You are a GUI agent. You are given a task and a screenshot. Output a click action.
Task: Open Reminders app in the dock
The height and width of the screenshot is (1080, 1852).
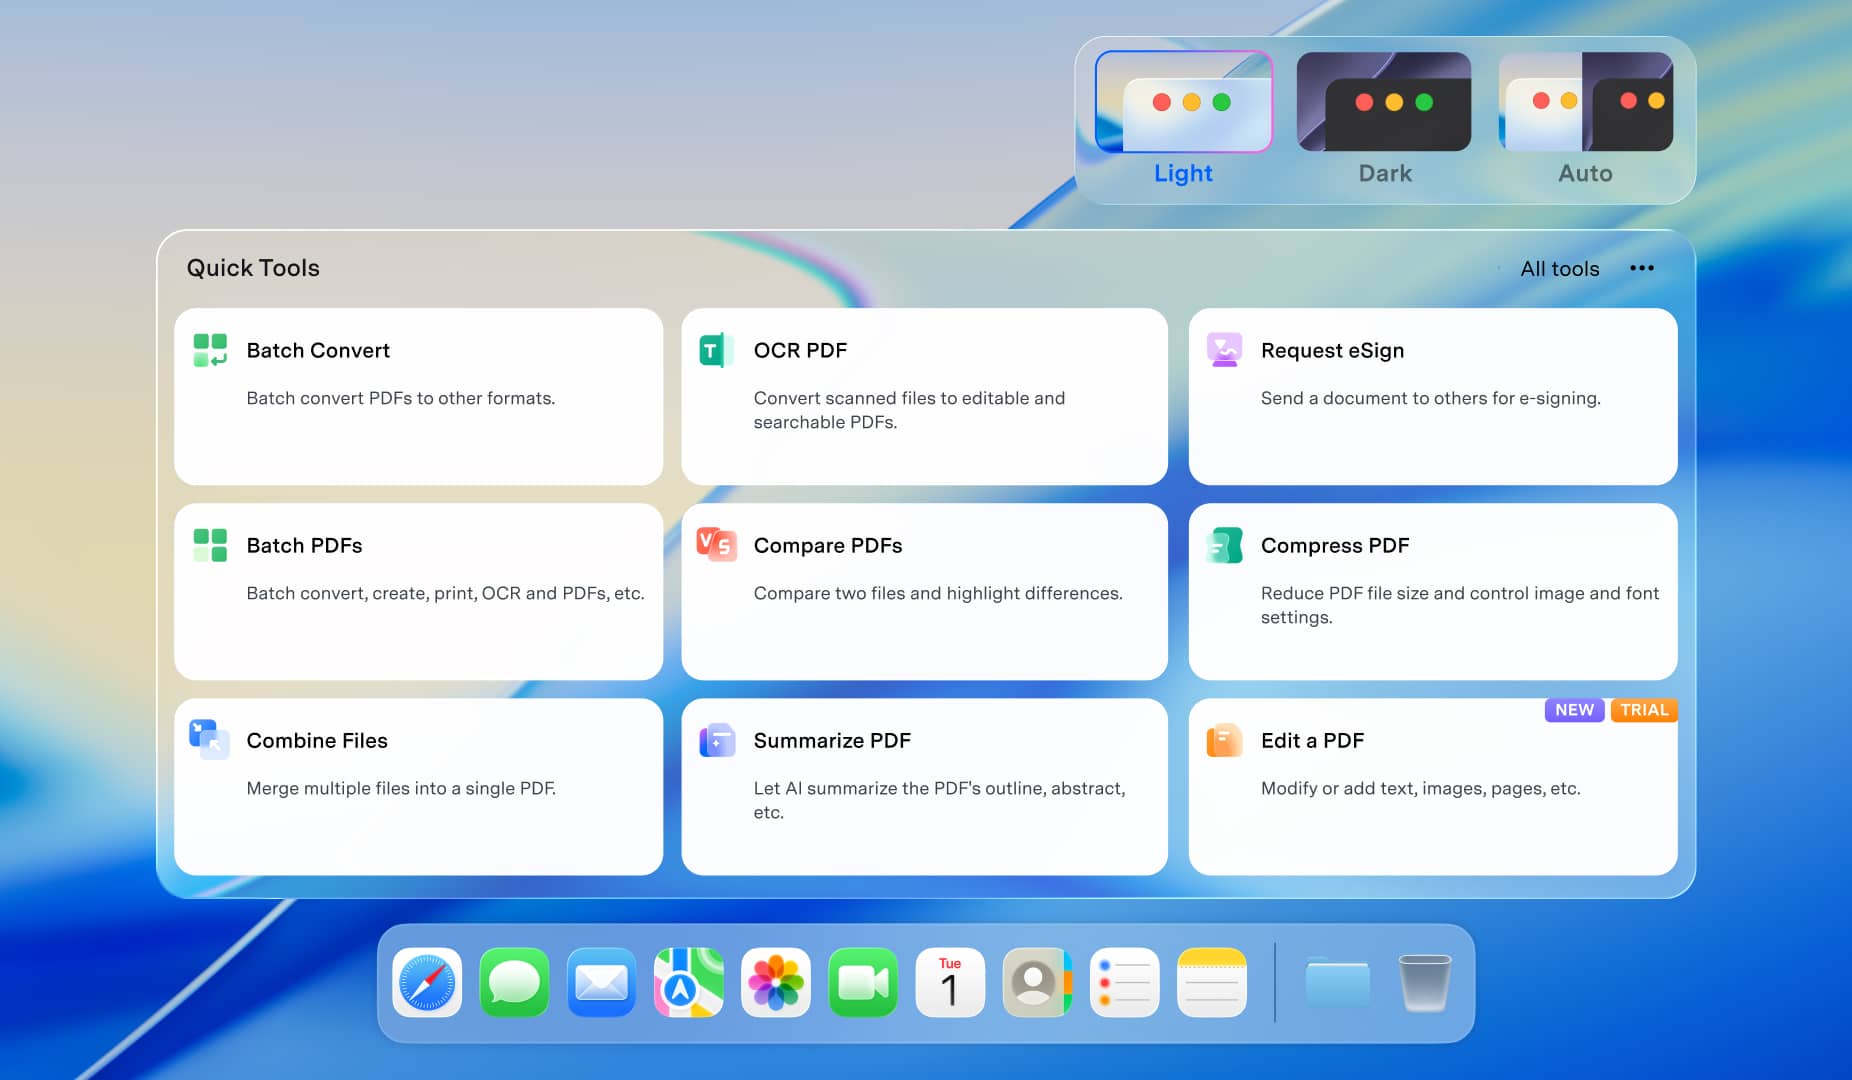click(1125, 983)
